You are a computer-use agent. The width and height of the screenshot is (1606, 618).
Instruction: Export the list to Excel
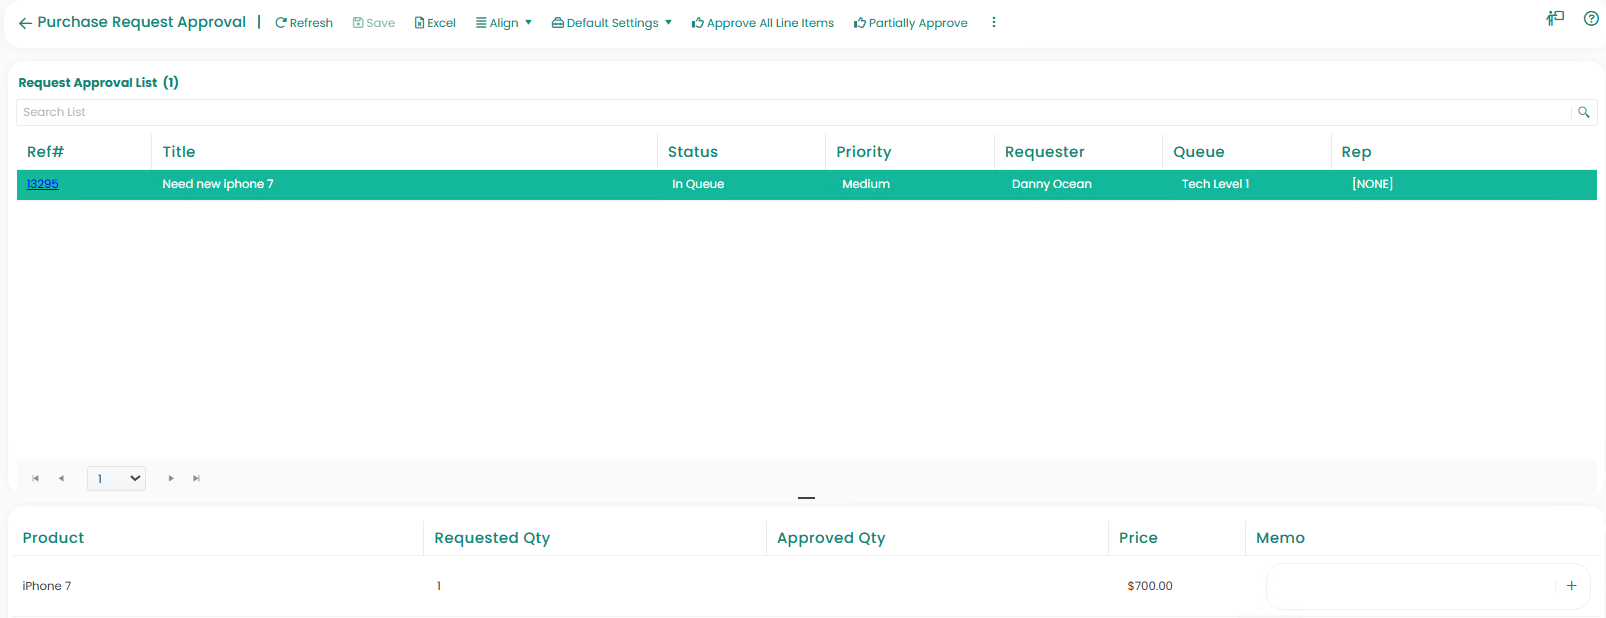click(435, 23)
